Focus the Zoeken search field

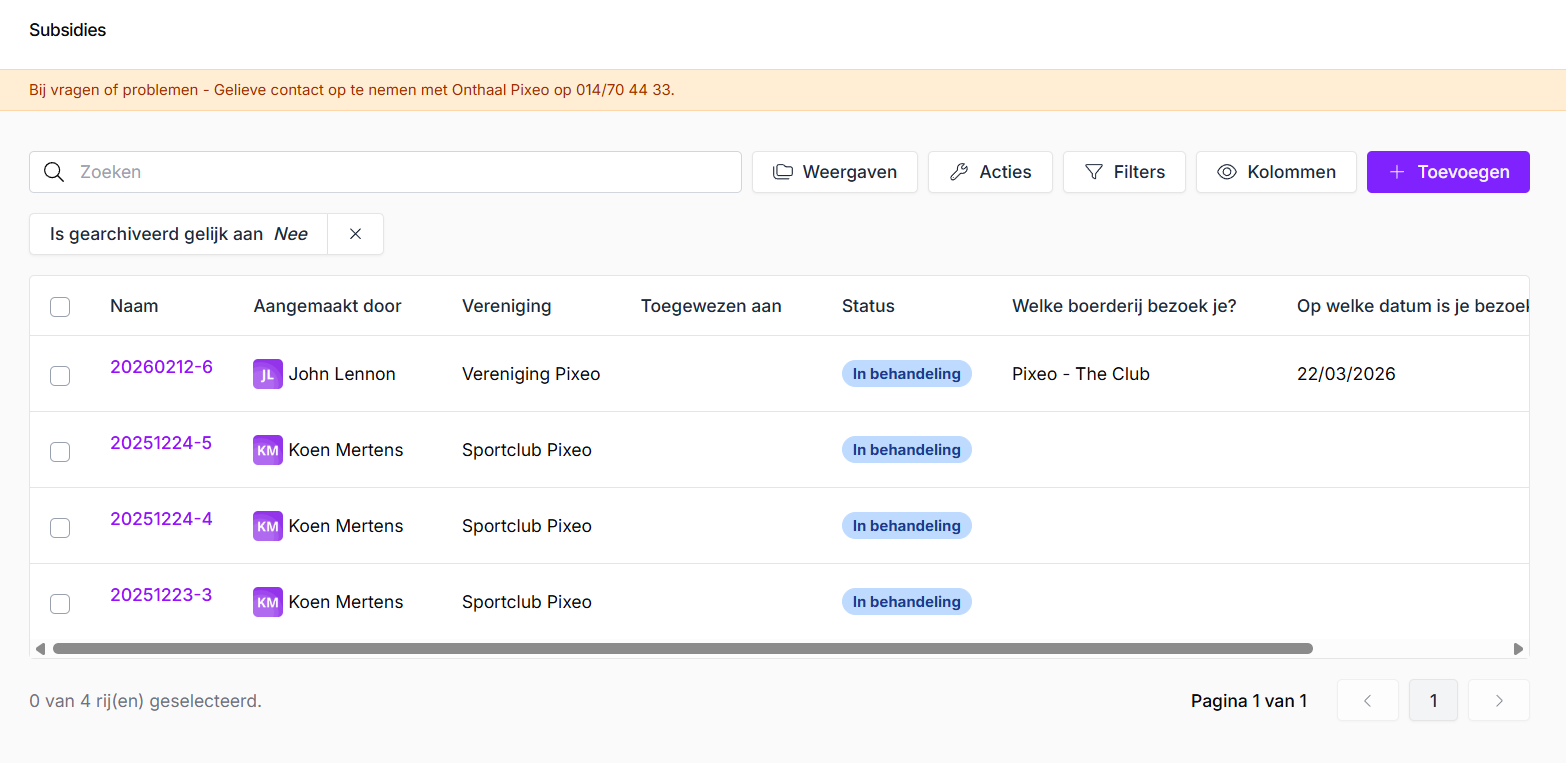click(x=400, y=172)
